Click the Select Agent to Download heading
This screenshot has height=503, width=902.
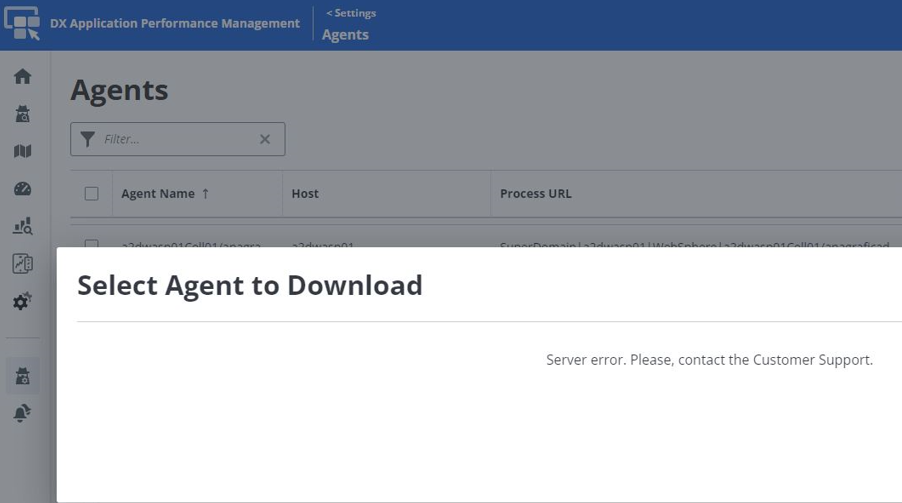tap(250, 285)
